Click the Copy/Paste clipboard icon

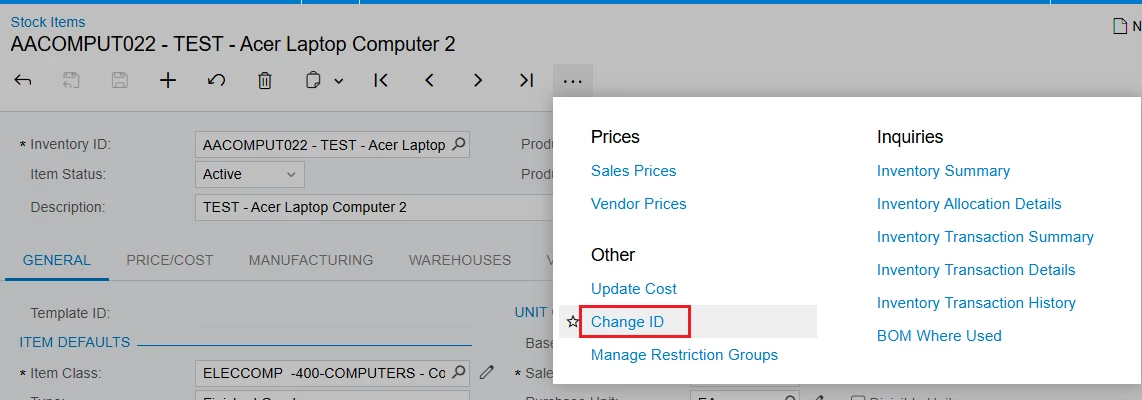[313, 80]
